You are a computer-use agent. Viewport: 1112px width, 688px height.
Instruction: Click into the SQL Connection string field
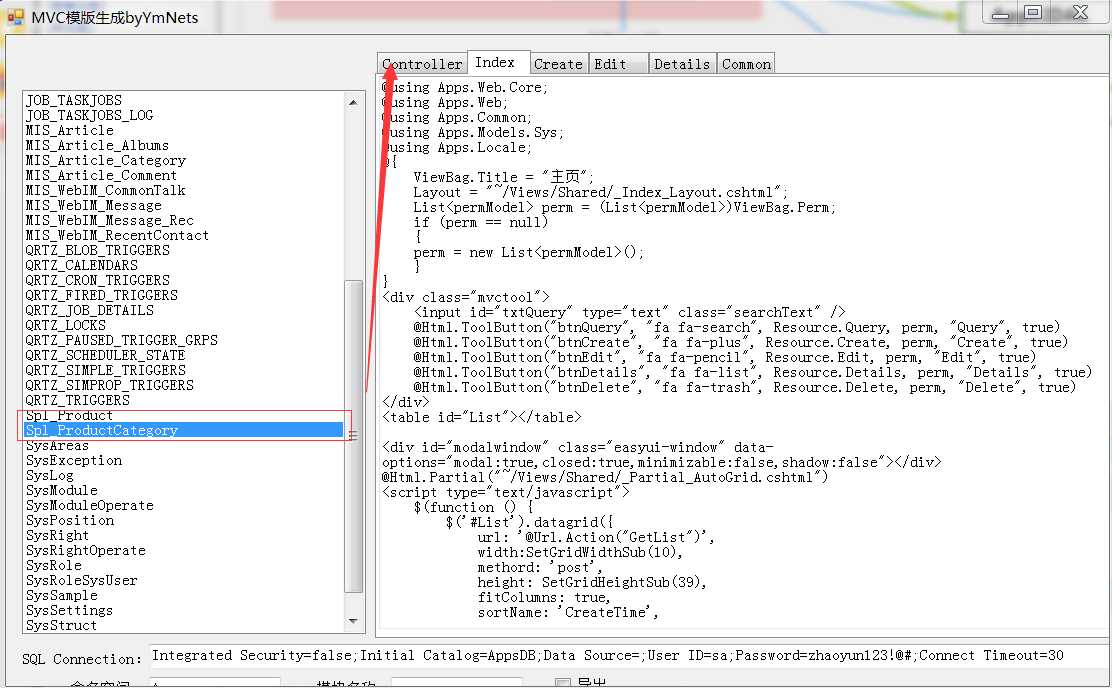(628, 655)
